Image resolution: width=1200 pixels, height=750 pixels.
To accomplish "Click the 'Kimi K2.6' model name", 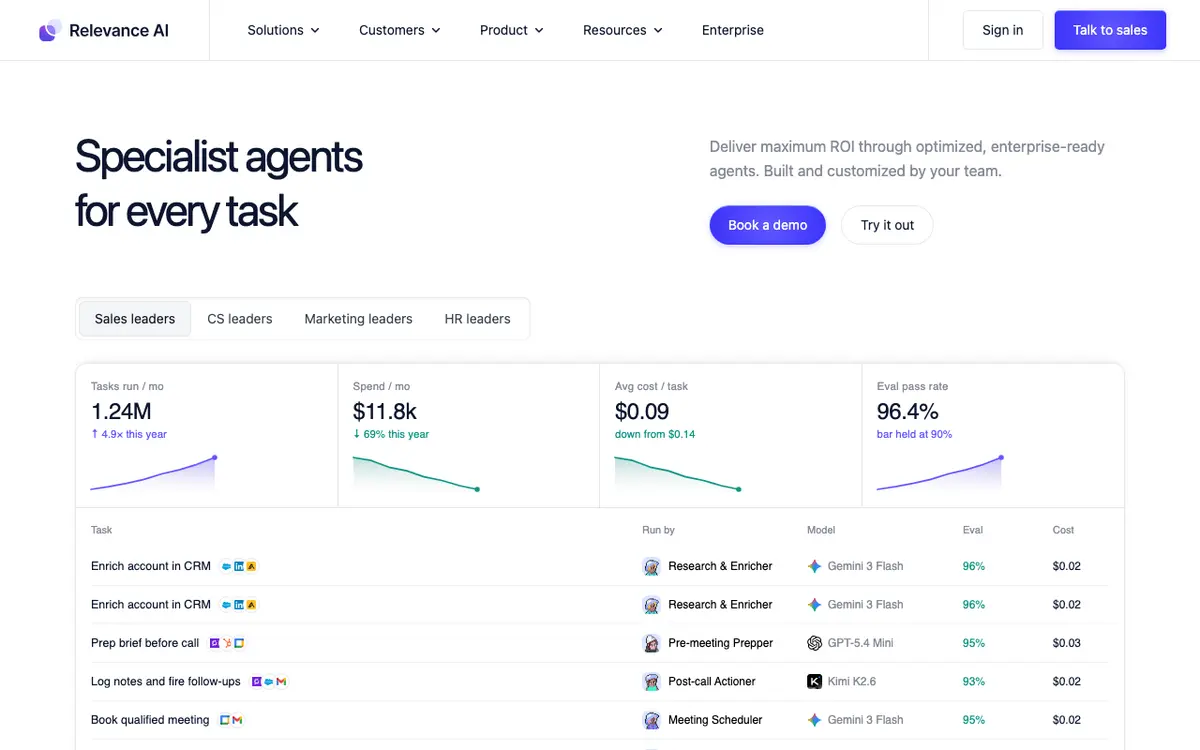I will click(853, 682).
